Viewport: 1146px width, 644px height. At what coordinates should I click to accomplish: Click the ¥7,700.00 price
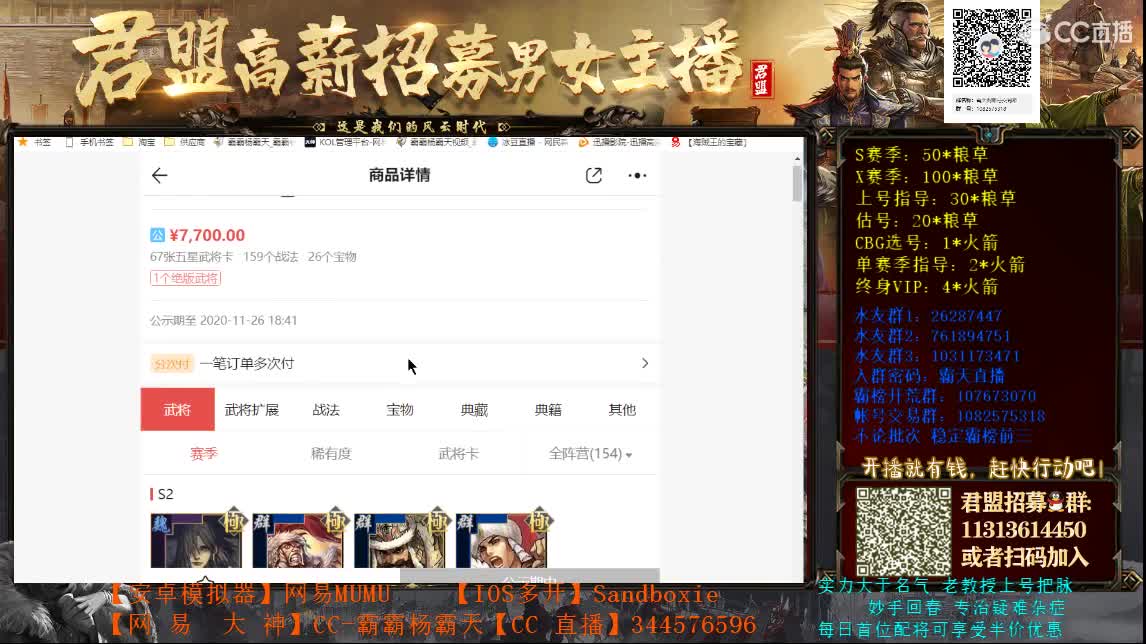[x=208, y=235]
